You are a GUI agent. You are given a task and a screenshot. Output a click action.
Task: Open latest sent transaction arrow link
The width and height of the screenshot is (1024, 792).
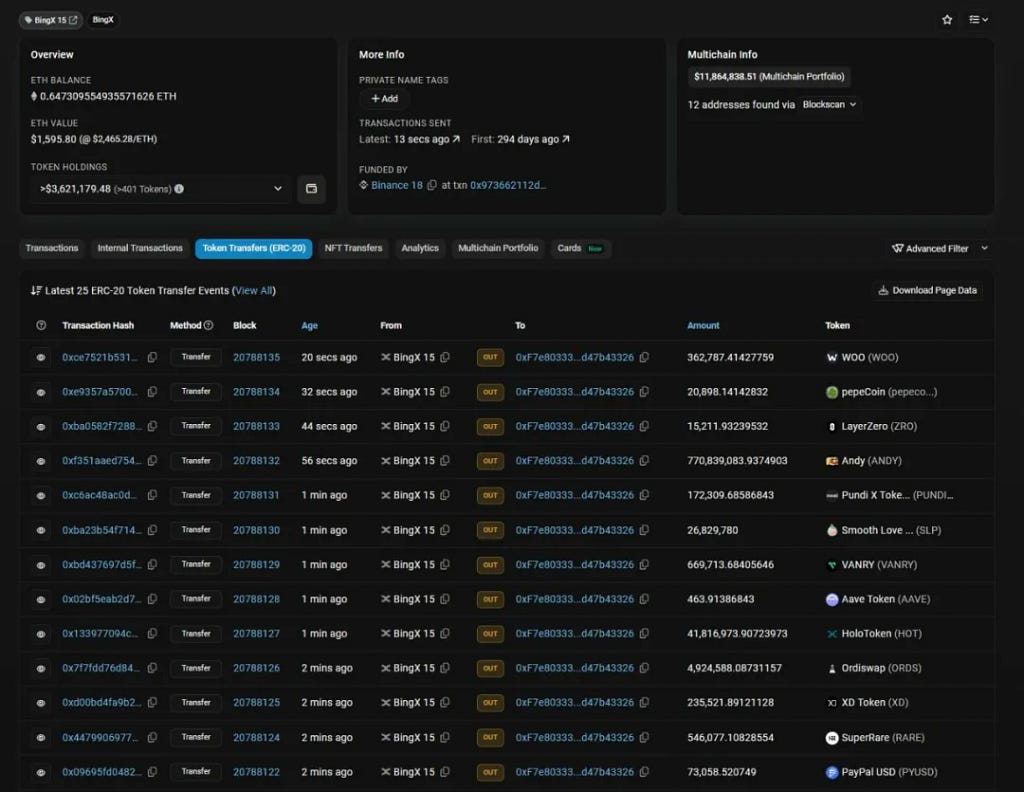pyautogui.click(x=456, y=139)
